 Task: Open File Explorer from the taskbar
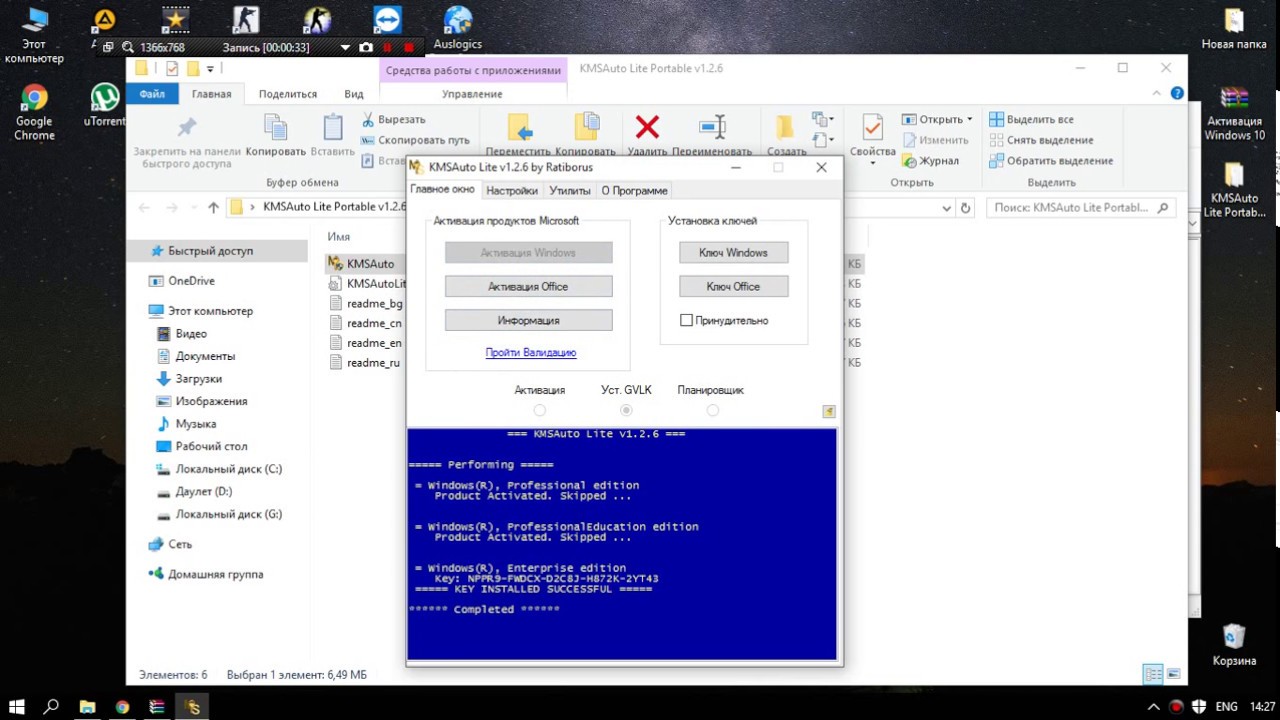(87, 707)
